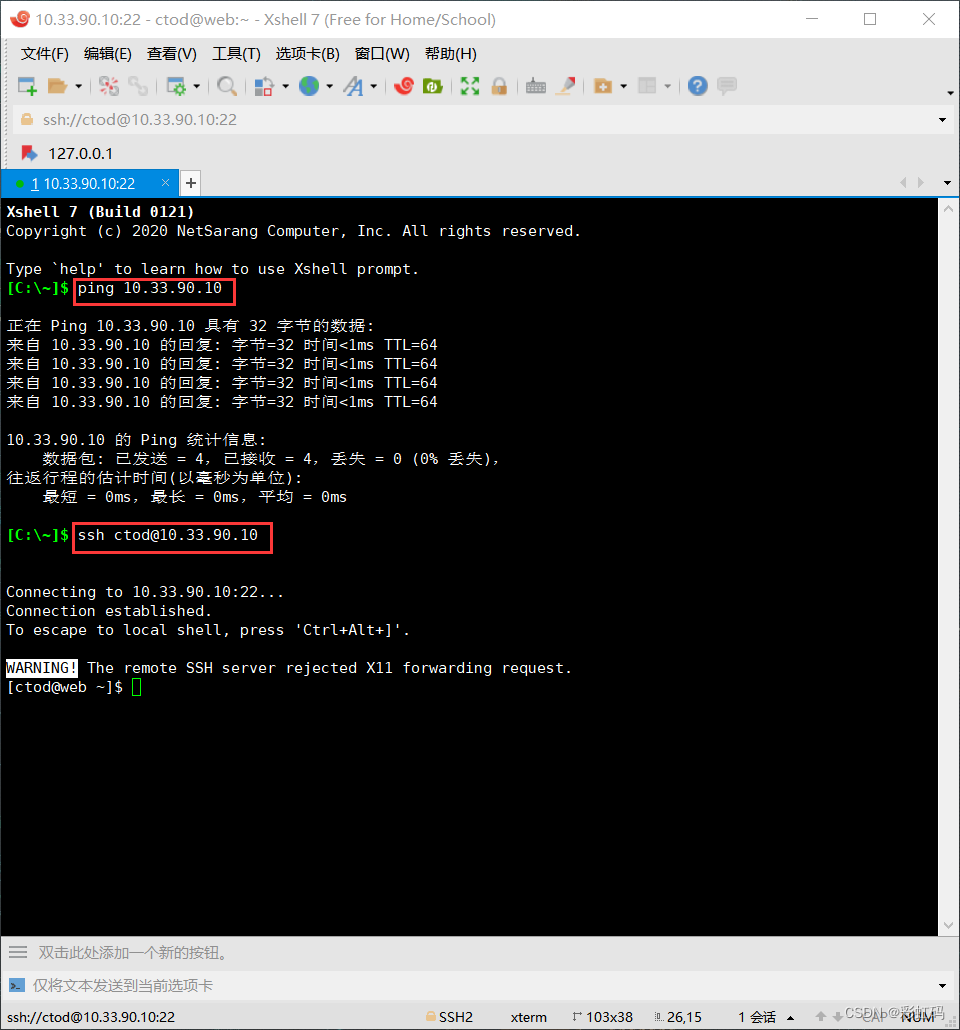The width and height of the screenshot is (960, 1030).
Task: Click the New session icon
Action: click(27, 86)
